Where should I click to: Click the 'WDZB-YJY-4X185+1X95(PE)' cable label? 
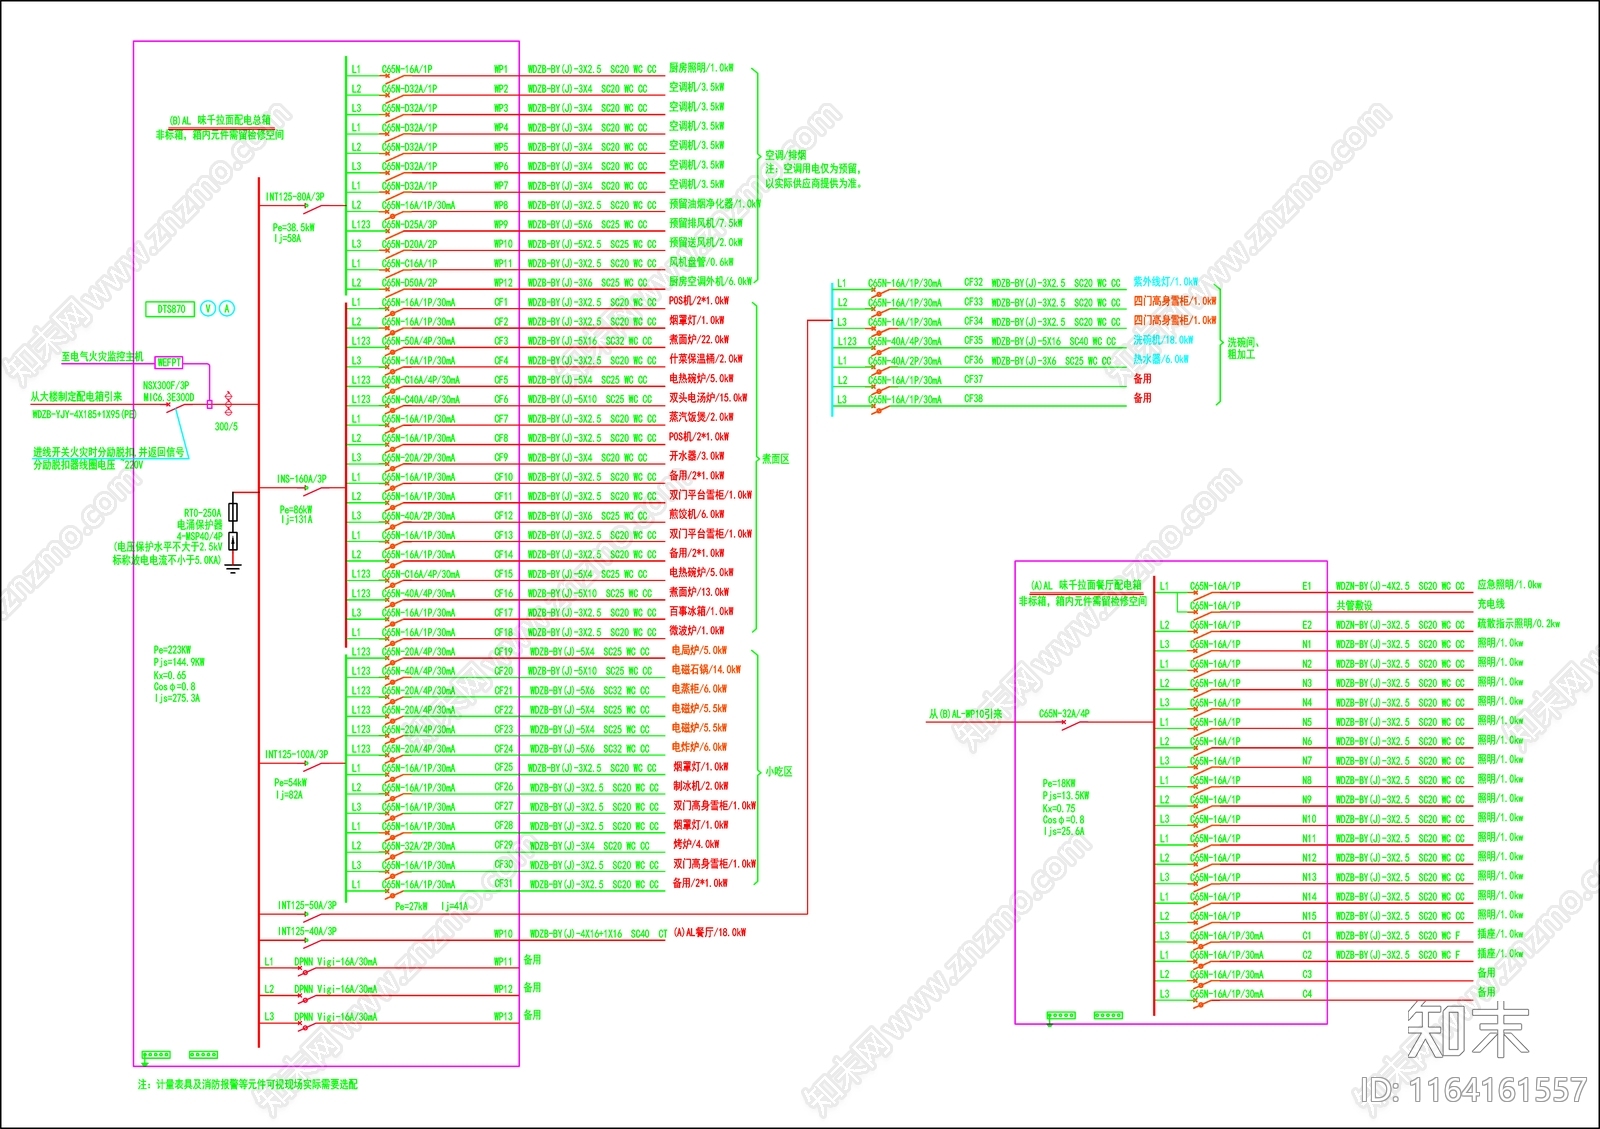(x=85, y=414)
